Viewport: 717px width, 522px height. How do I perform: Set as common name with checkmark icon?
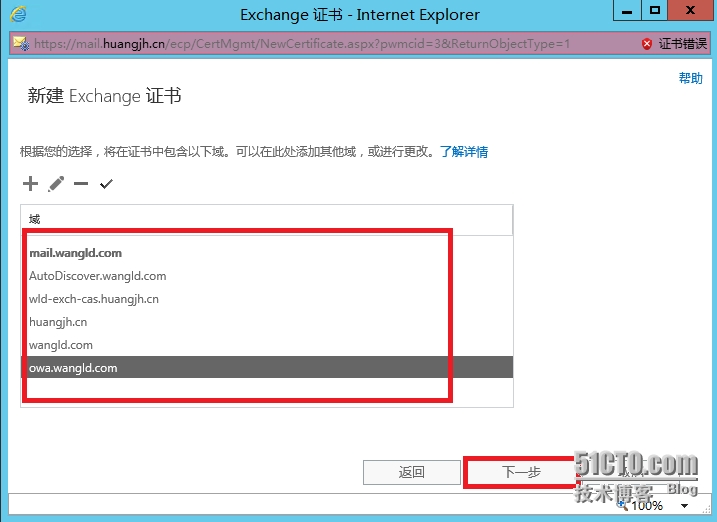106,184
